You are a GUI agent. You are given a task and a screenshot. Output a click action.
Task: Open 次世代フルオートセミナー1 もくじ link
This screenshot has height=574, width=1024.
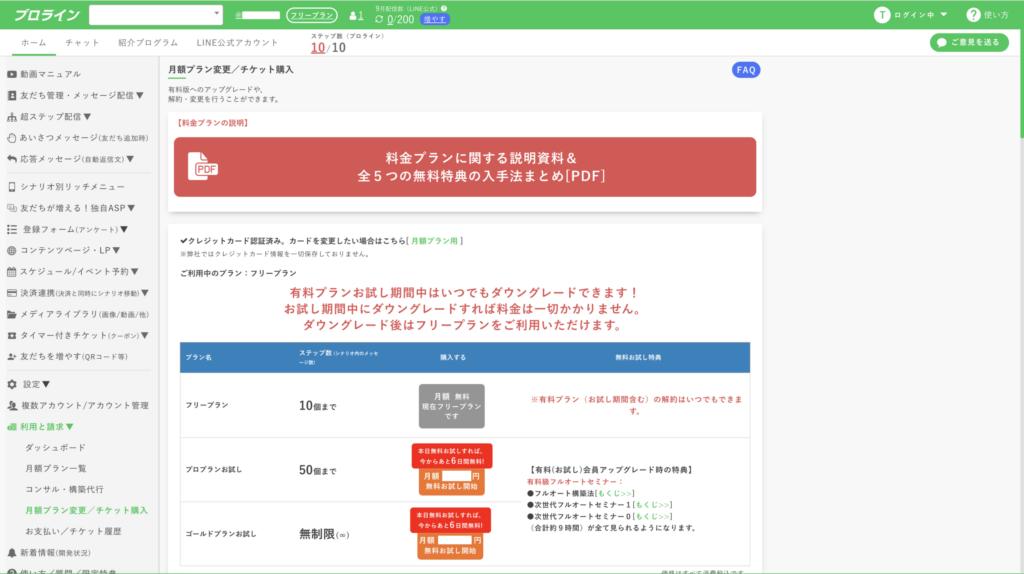652,505
